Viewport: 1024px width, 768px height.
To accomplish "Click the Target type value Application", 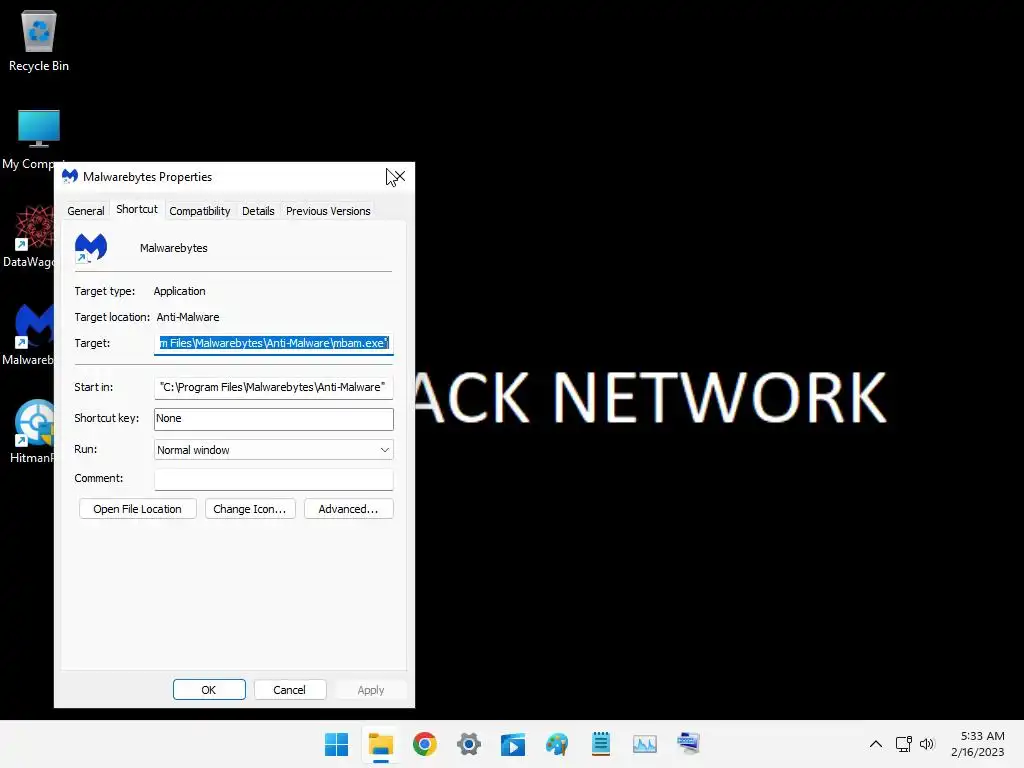I will click(x=180, y=291).
